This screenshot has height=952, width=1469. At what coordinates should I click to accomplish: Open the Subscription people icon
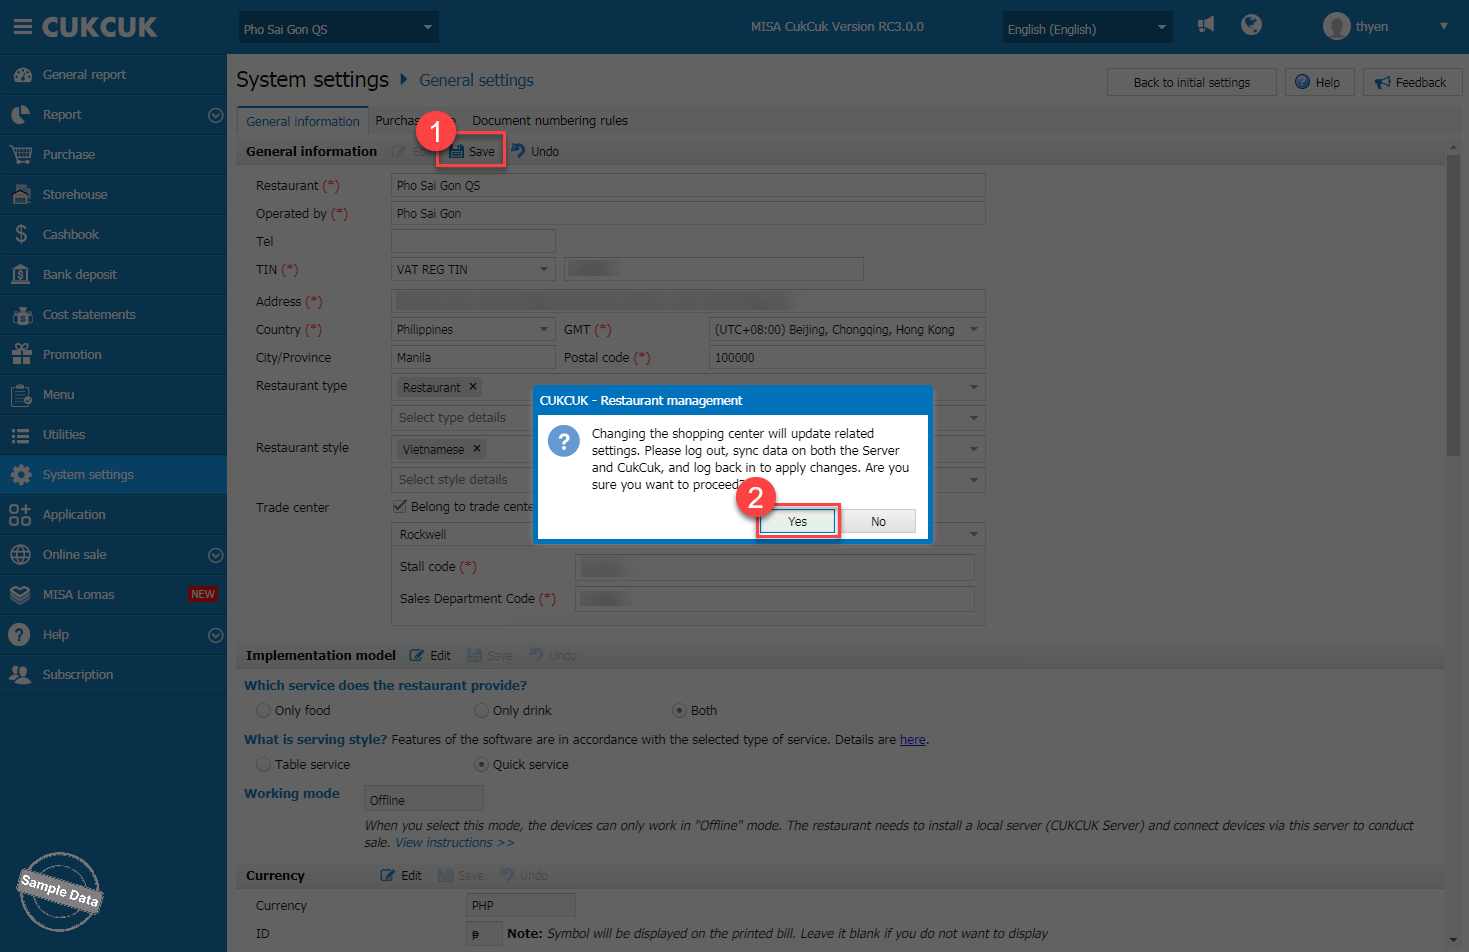[x=21, y=675]
